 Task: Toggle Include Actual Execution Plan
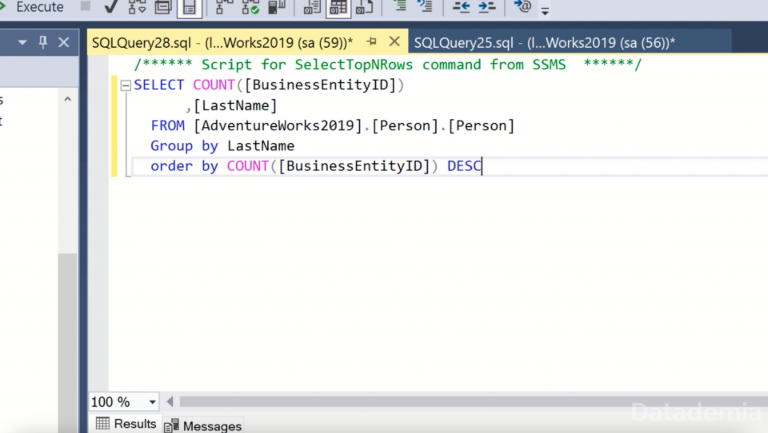click(225, 8)
